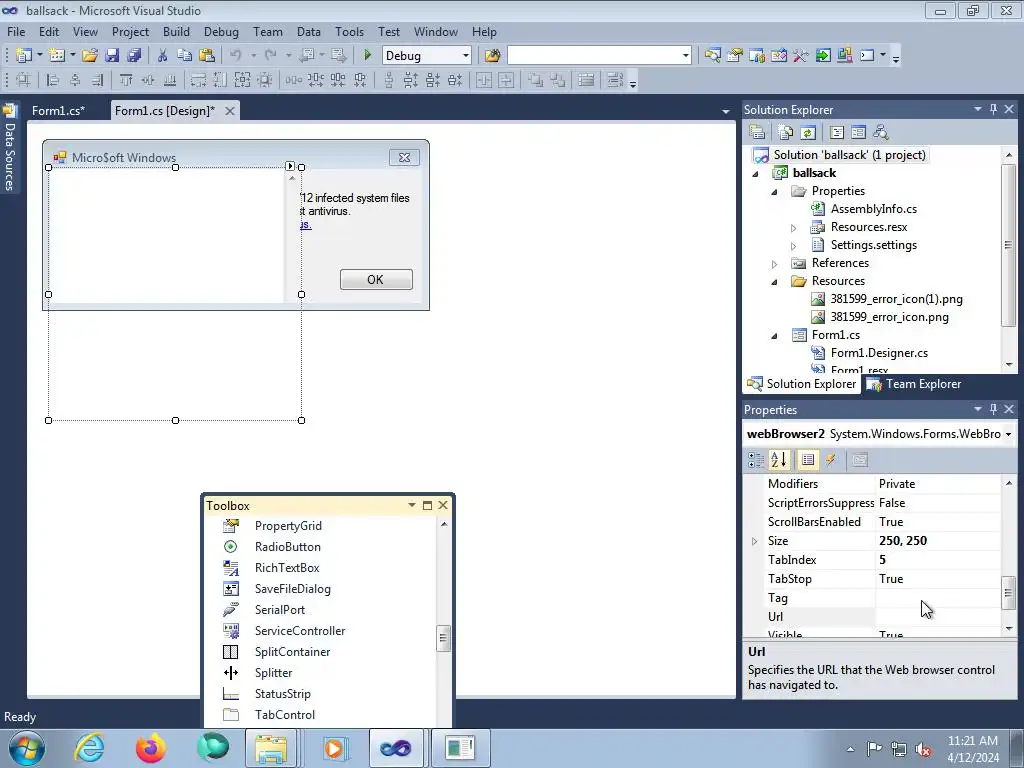This screenshot has height=768, width=1024.
Task: Switch to the Team Explorer tab
Action: pos(914,384)
